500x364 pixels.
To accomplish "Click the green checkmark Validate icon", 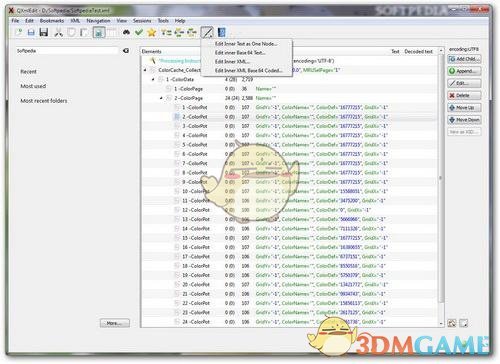I will pos(139,32).
